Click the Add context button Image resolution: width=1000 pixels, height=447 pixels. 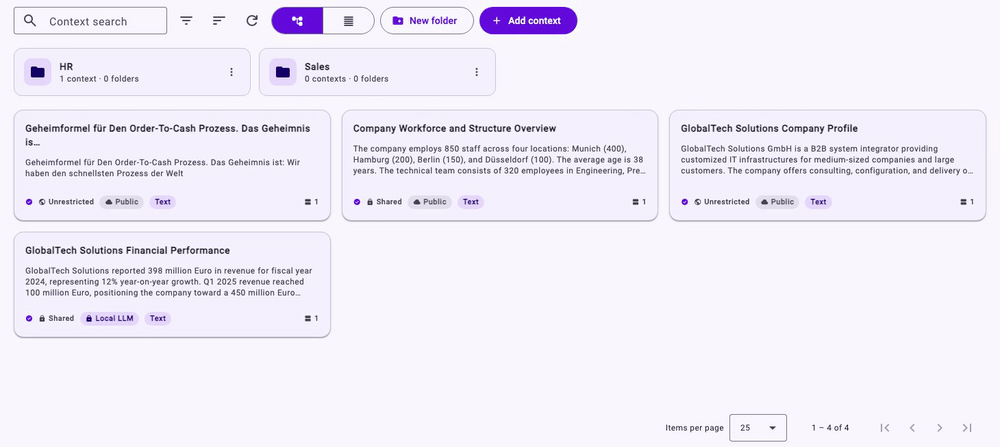pos(528,20)
